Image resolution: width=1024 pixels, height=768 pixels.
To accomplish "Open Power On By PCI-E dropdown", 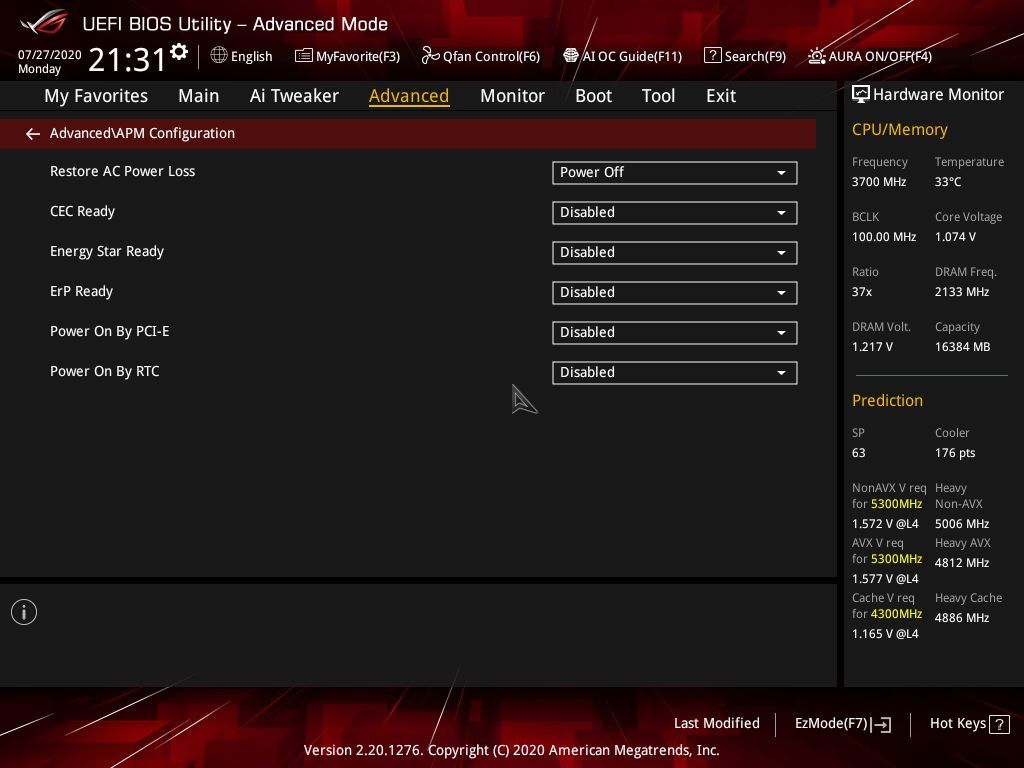I will pos(675,332).
